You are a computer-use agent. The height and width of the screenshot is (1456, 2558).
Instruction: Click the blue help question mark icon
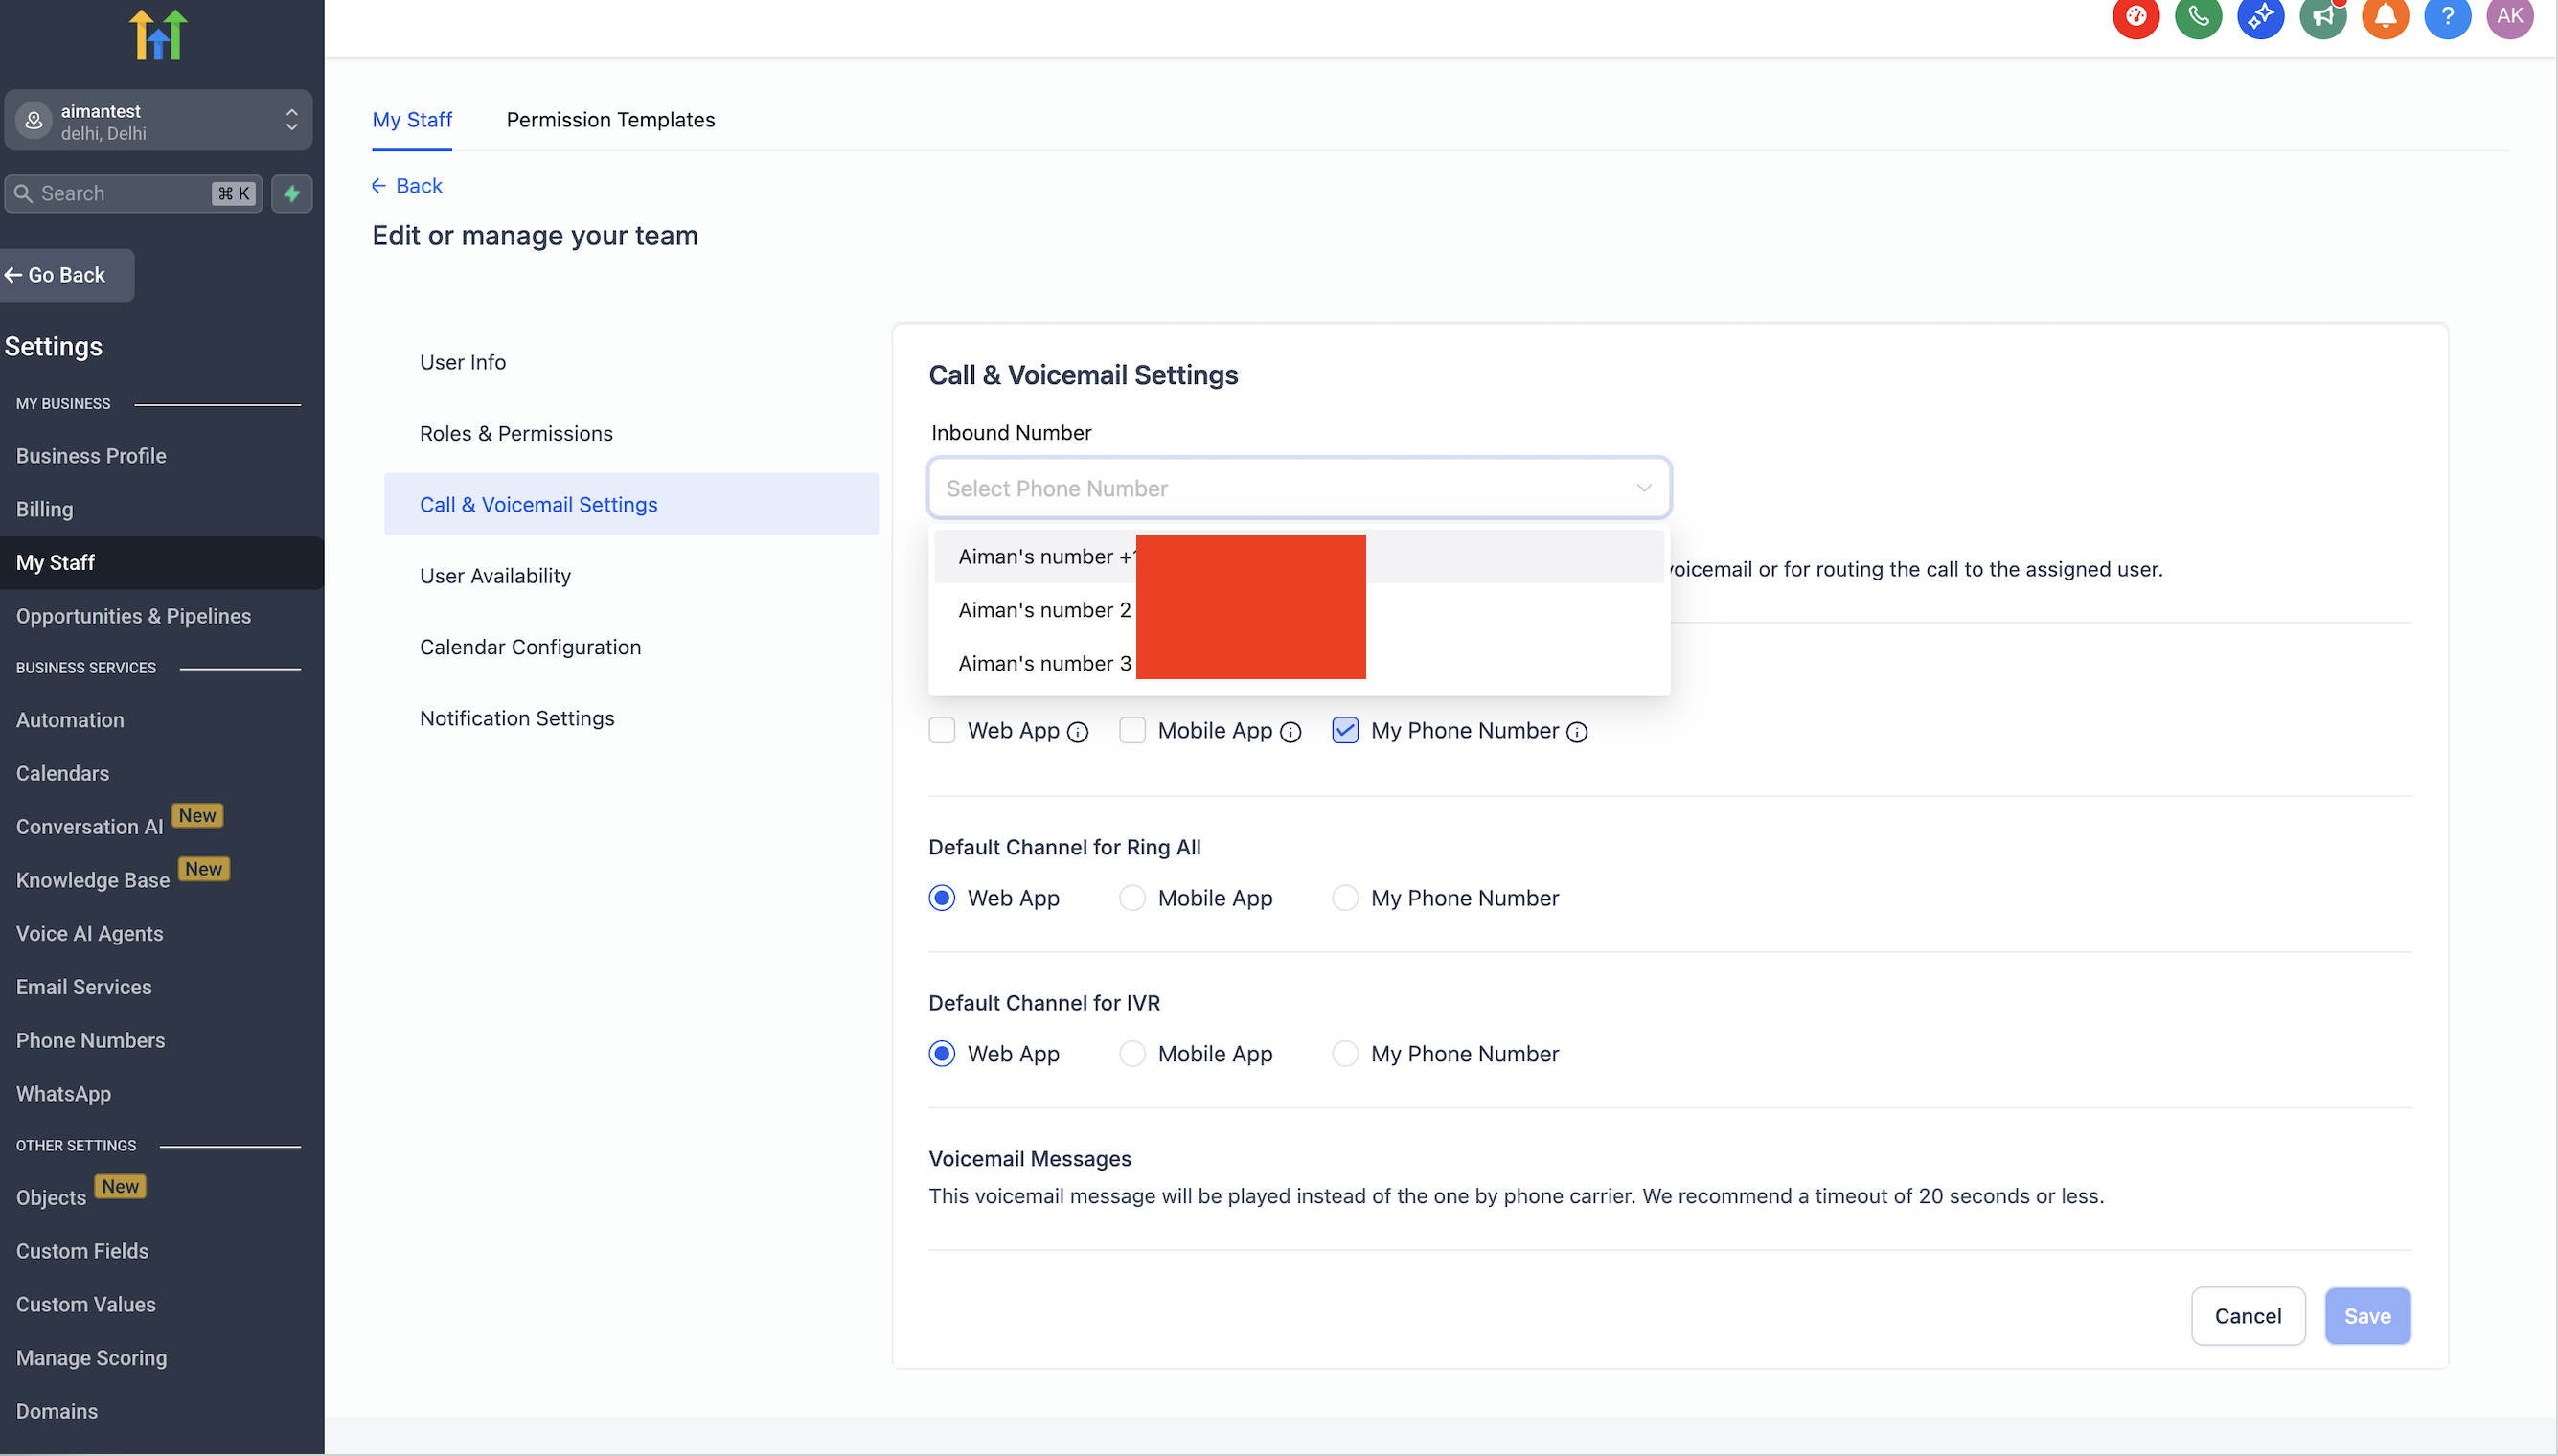2446,17
